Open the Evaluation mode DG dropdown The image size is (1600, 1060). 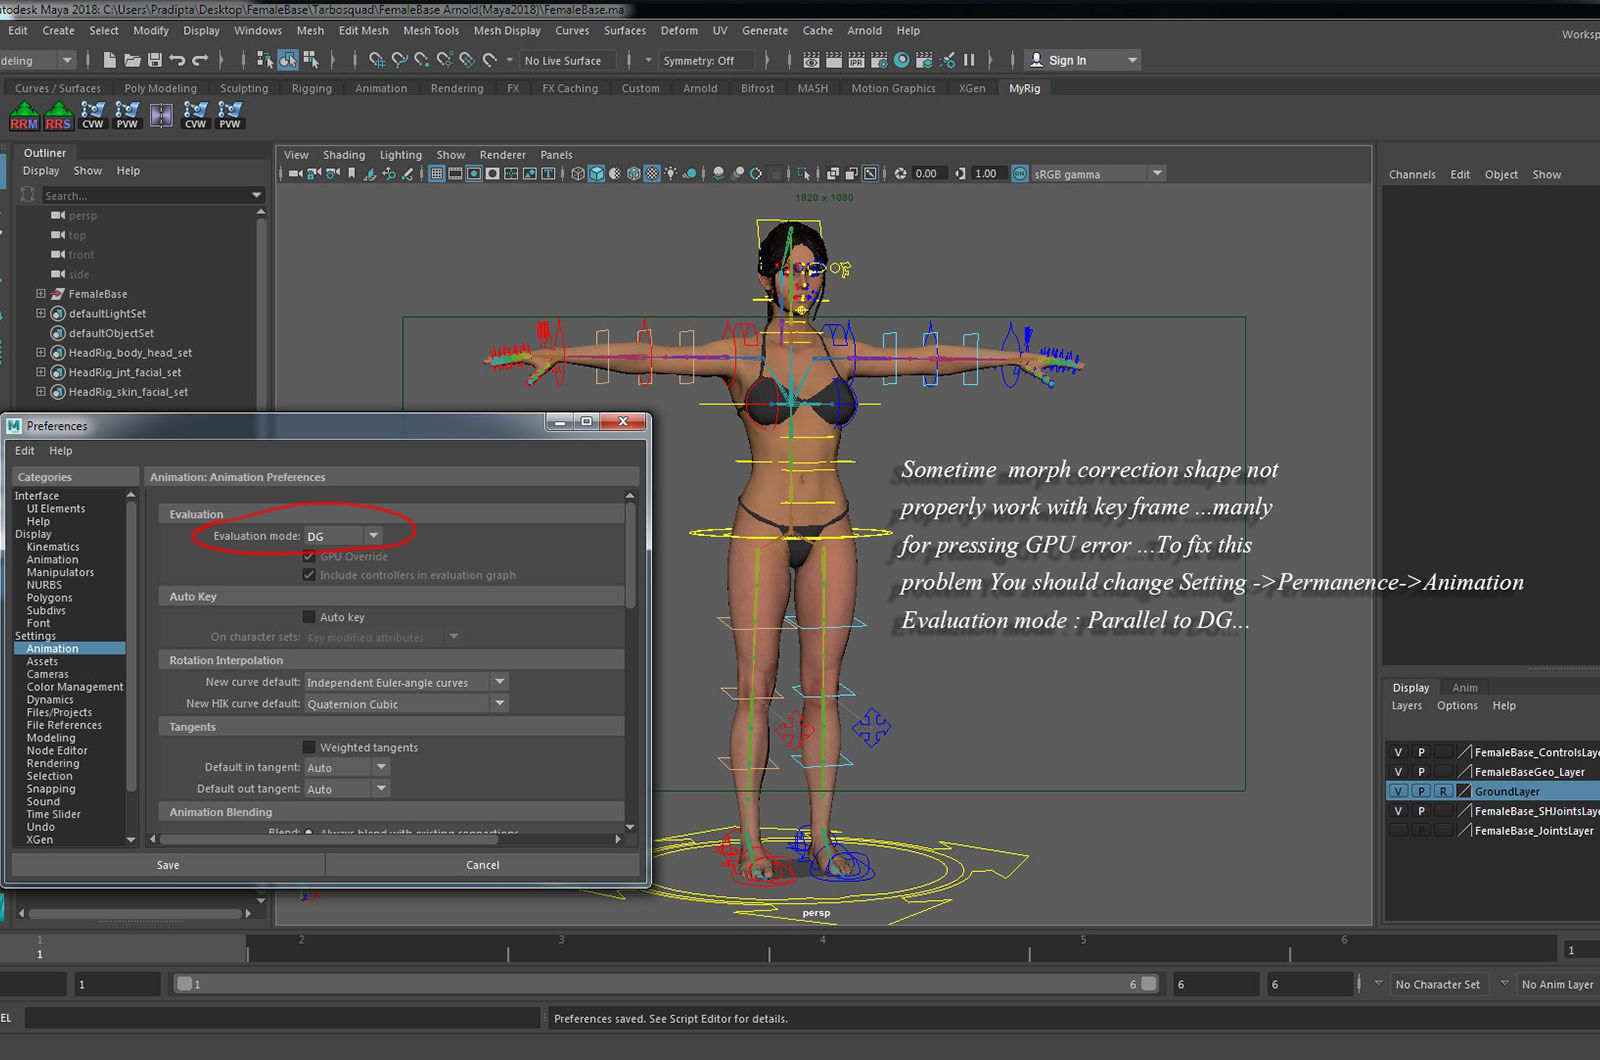point(343,536)
